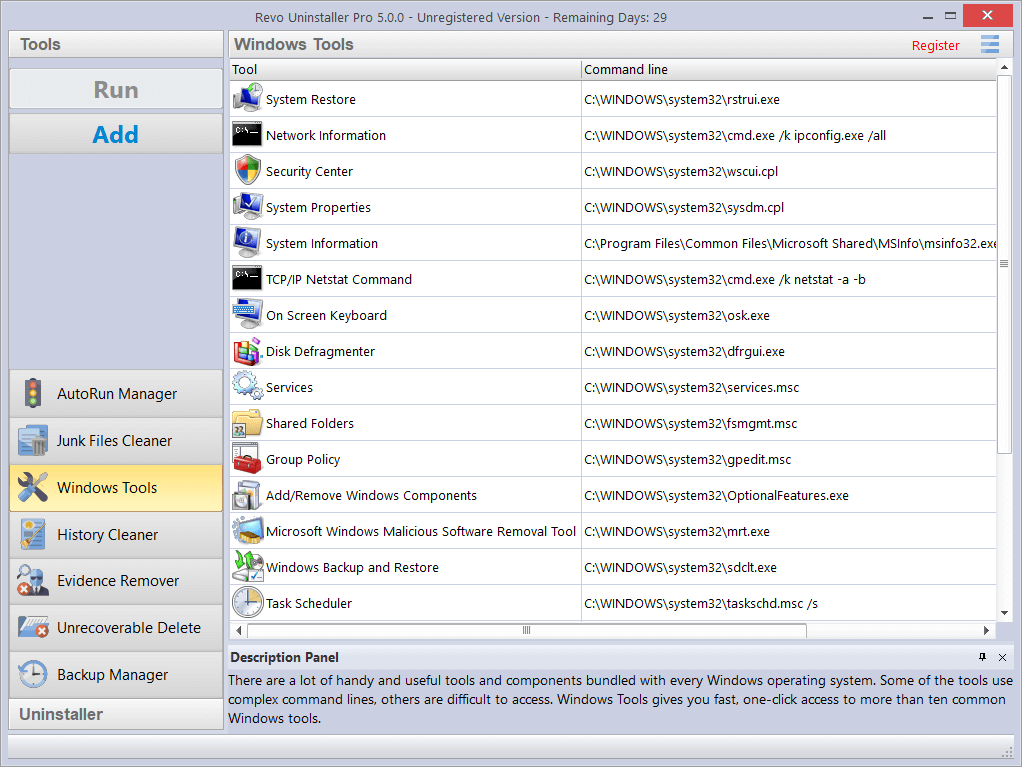Select the Group Policy row text
The height and width of the screenshot is (767, 1022).
[303, 459]
